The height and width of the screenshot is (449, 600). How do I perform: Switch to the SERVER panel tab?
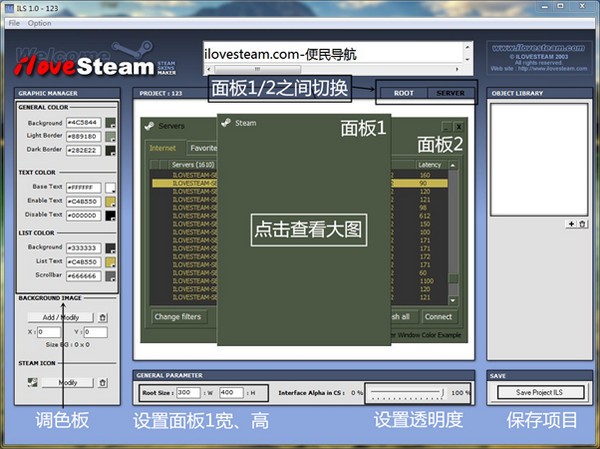(450, 93)
